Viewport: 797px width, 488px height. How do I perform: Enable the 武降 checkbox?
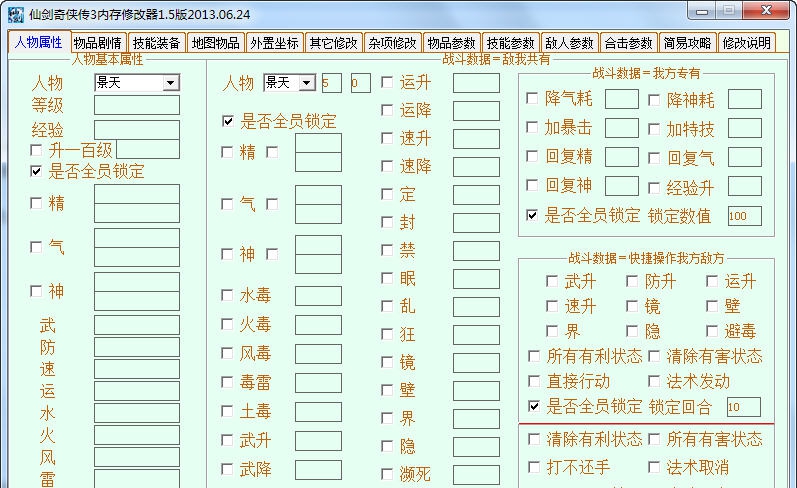click(227, 469)
